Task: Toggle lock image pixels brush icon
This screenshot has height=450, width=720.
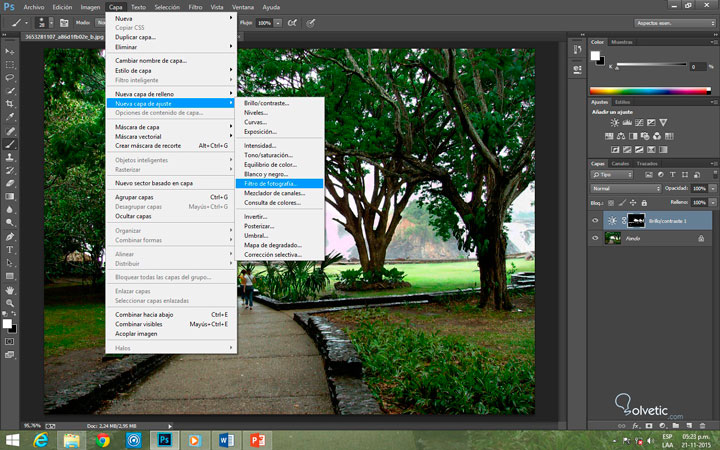Action: [x=622, y=203]
